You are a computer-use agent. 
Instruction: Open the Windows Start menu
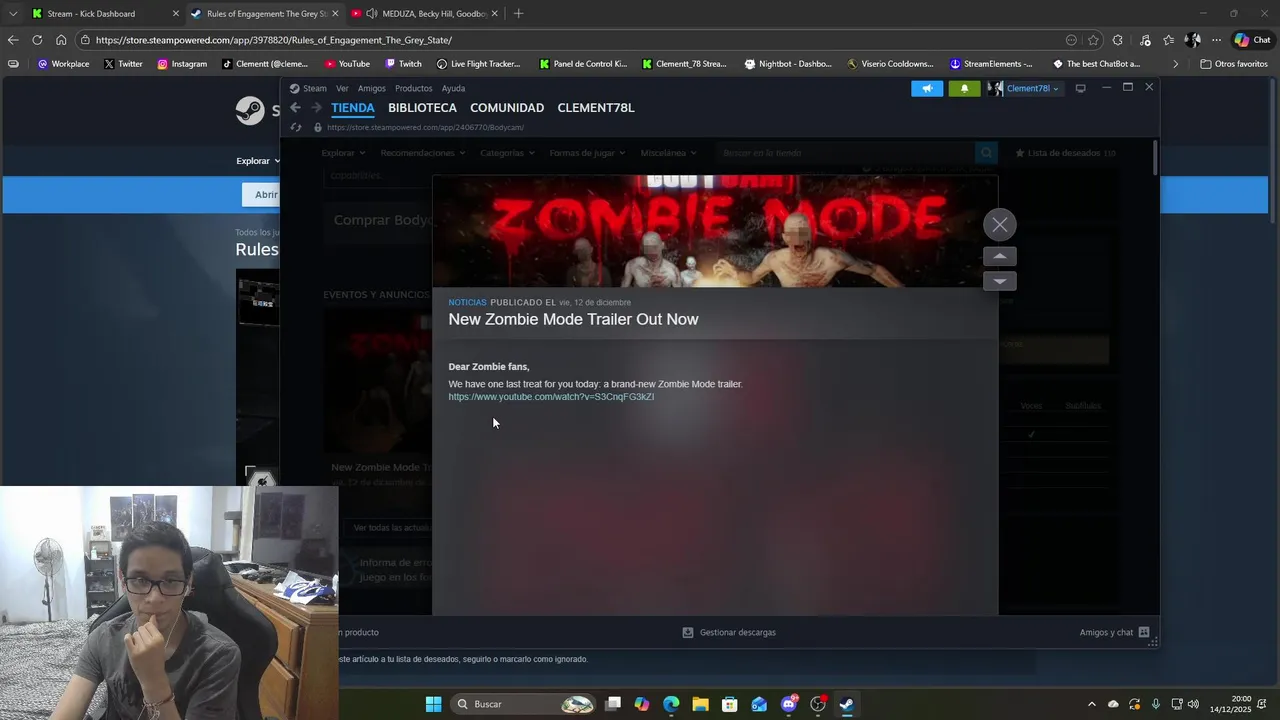[x=433, y=704]
